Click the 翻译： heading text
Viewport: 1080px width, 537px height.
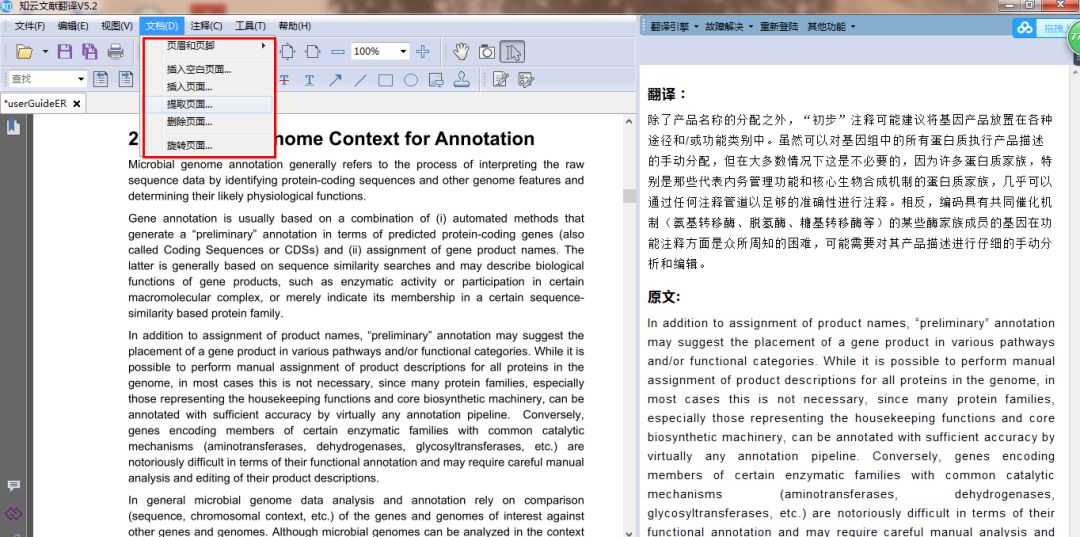click(x=667, y=94)
